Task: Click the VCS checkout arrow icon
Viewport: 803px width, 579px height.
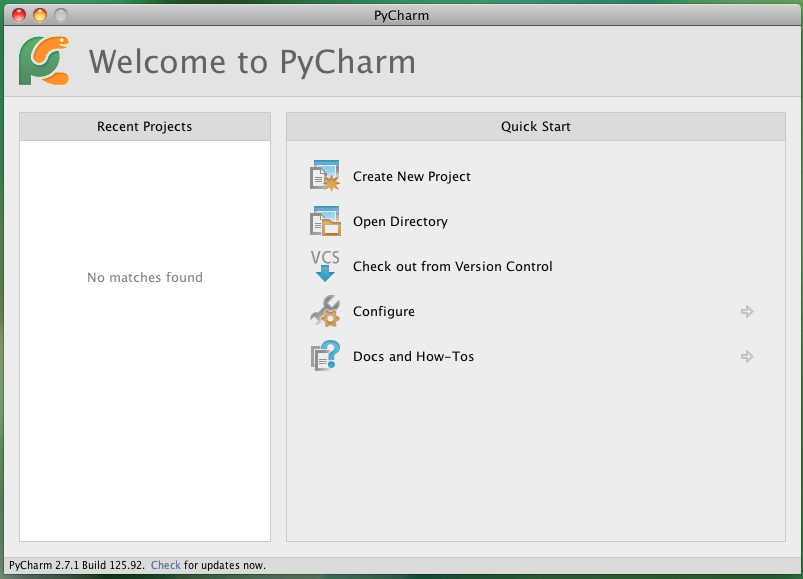Action: (325, 266)
